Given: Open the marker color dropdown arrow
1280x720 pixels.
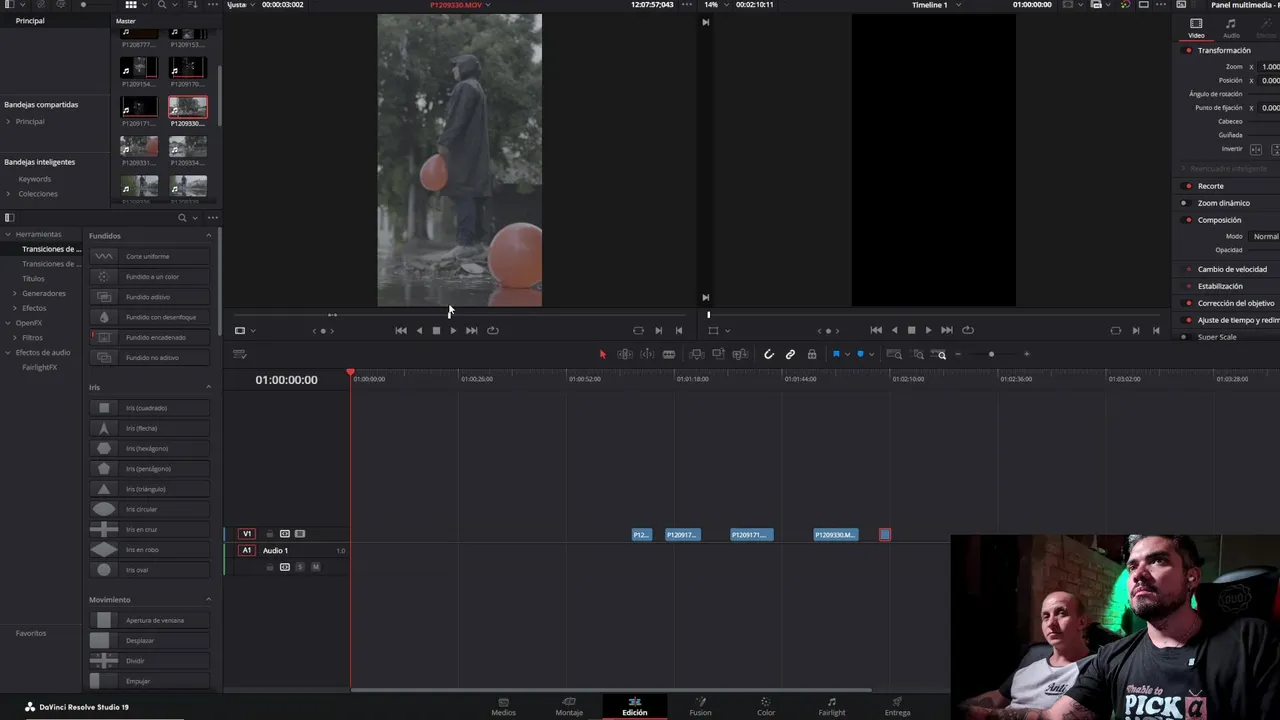Looking at the screenshot, I should [871, 355].
